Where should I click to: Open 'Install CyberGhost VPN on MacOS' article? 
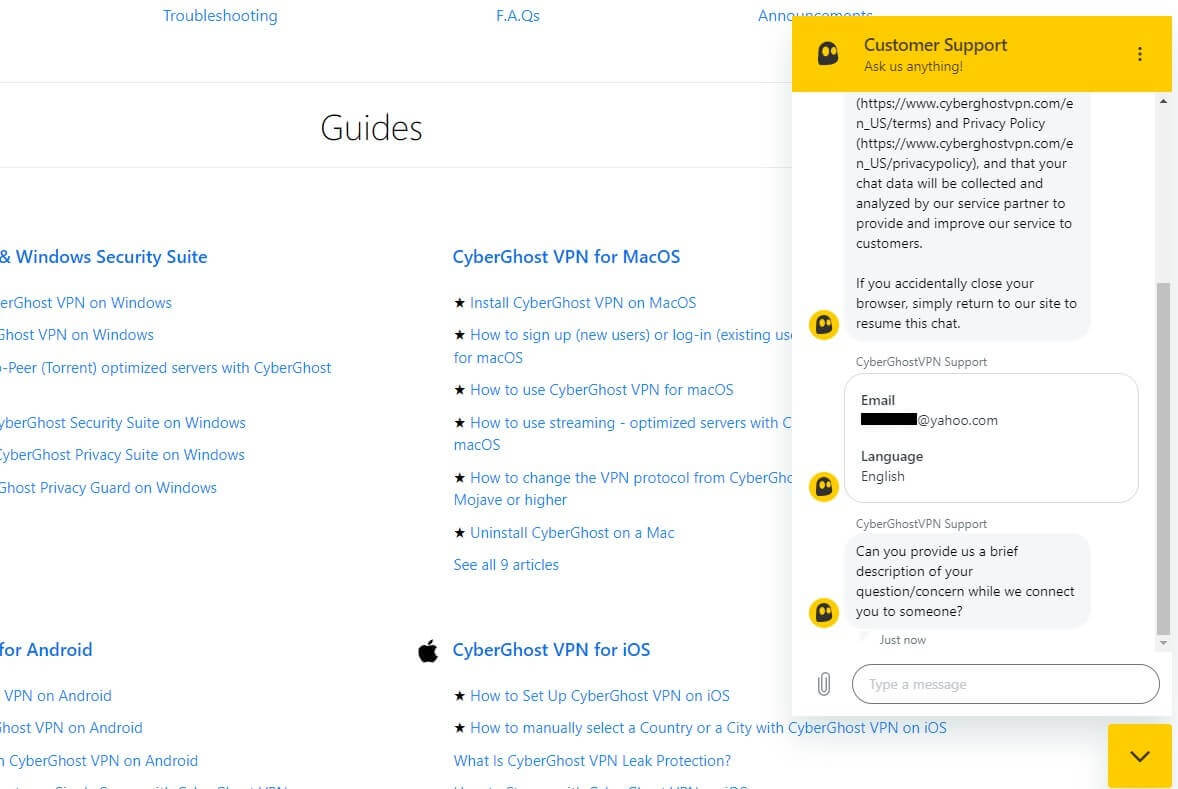(x=582, y=303)
